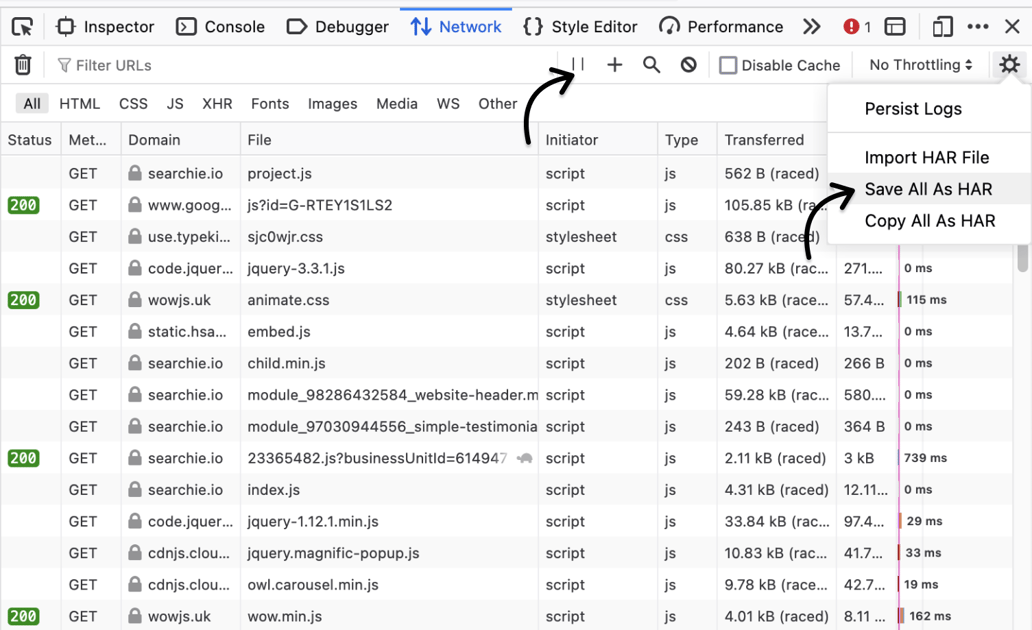Click the network settings gear icon
Image resolution: width=1032 pixels, height=630 pixels.
coord(1009,65)
